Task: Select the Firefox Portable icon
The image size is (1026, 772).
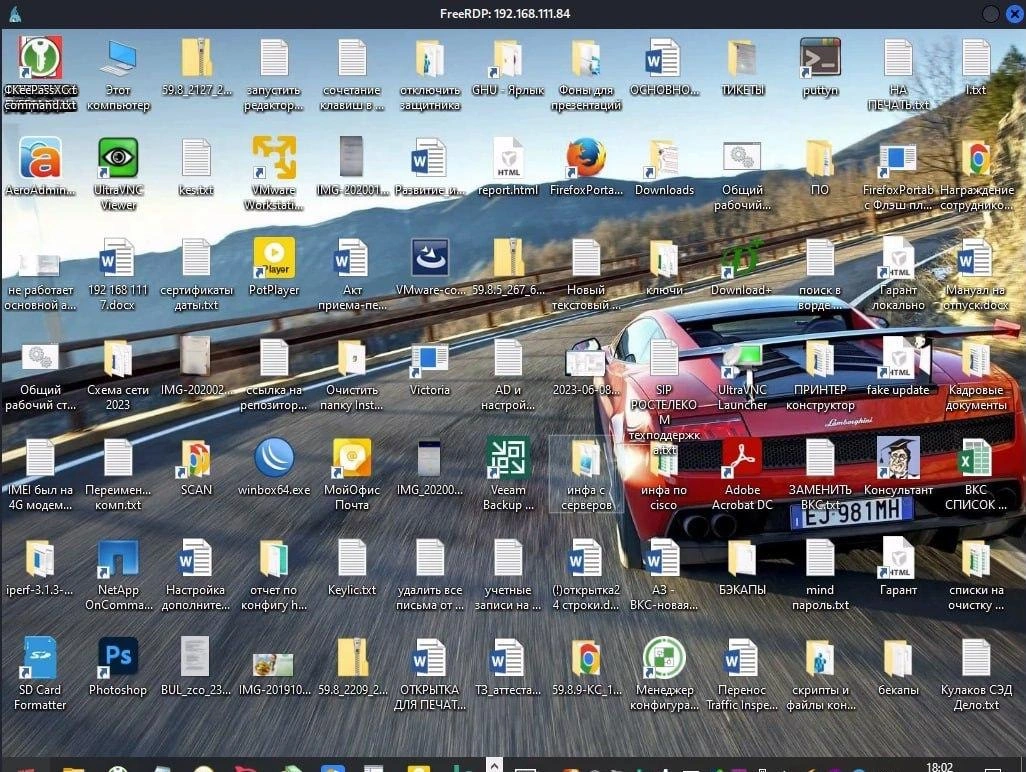Action: click(586, 159)
